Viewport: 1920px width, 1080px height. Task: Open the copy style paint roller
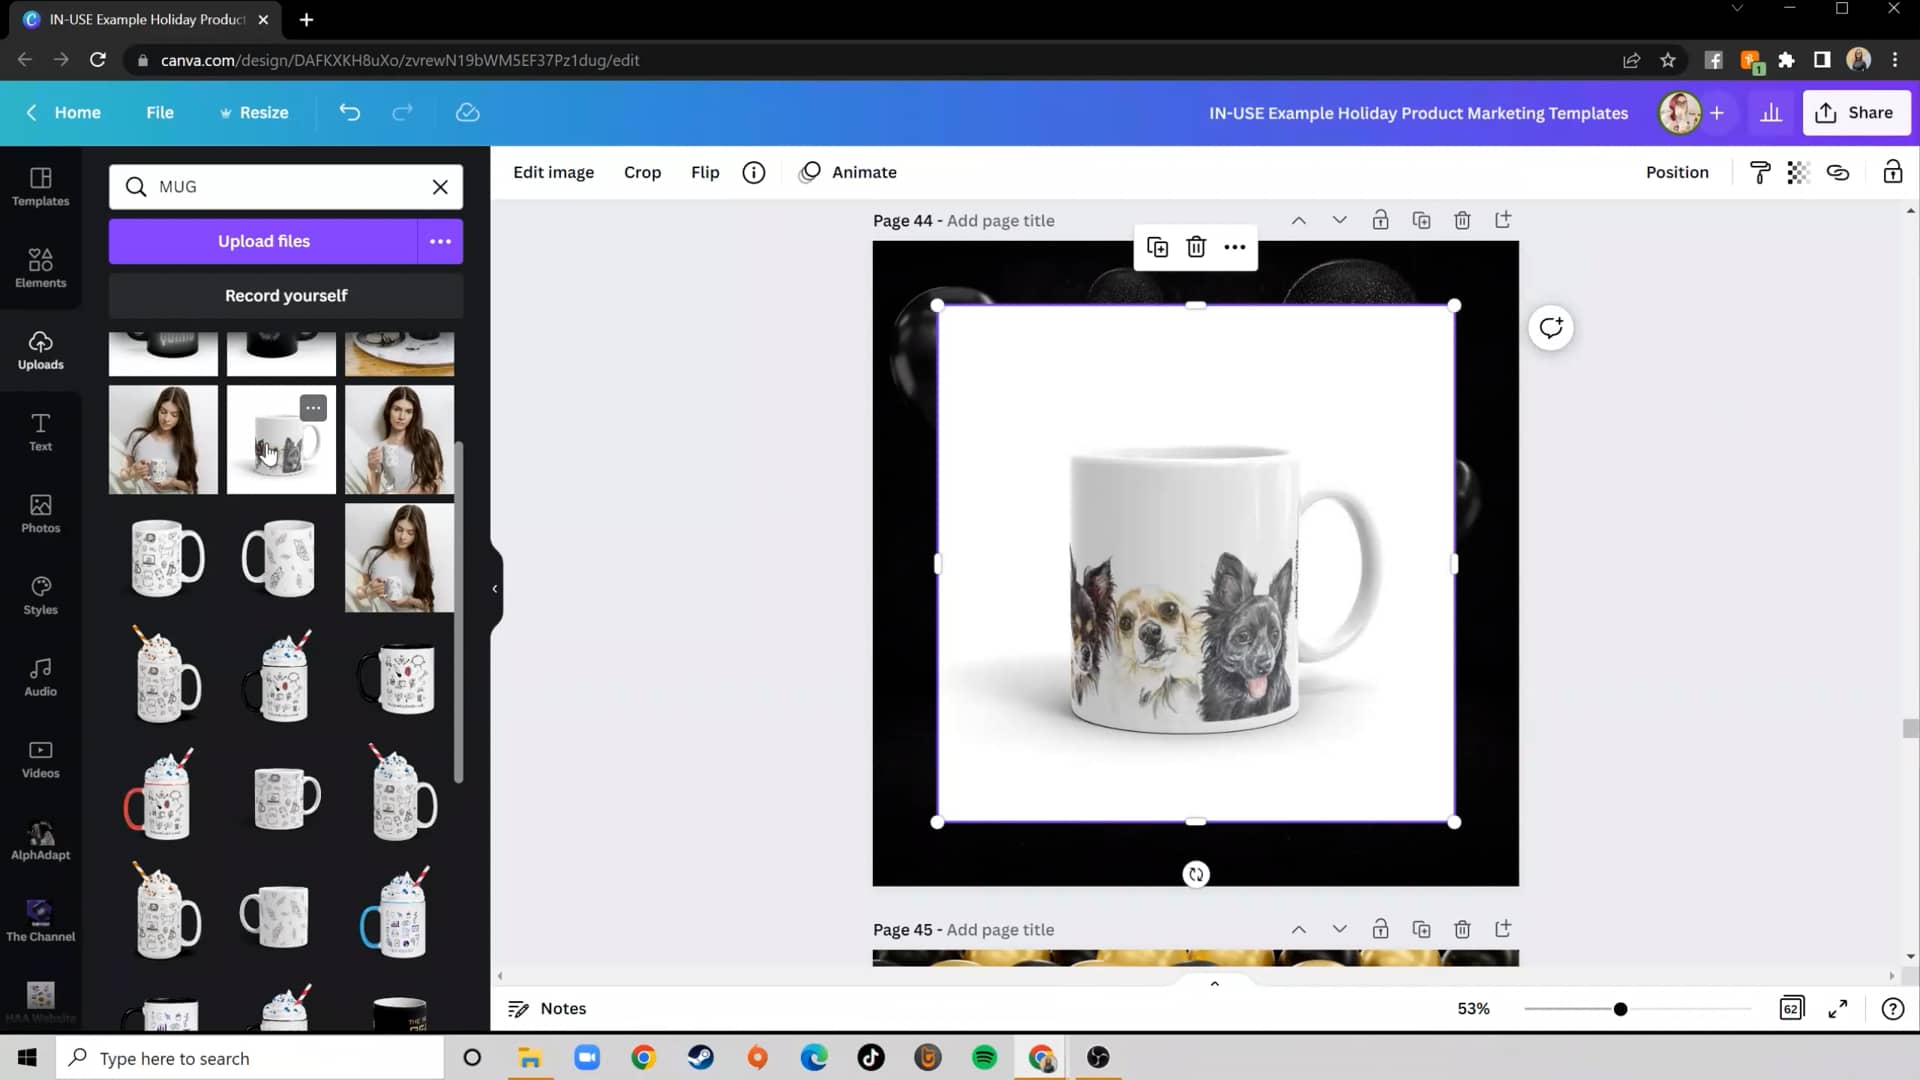(1759, 172)
